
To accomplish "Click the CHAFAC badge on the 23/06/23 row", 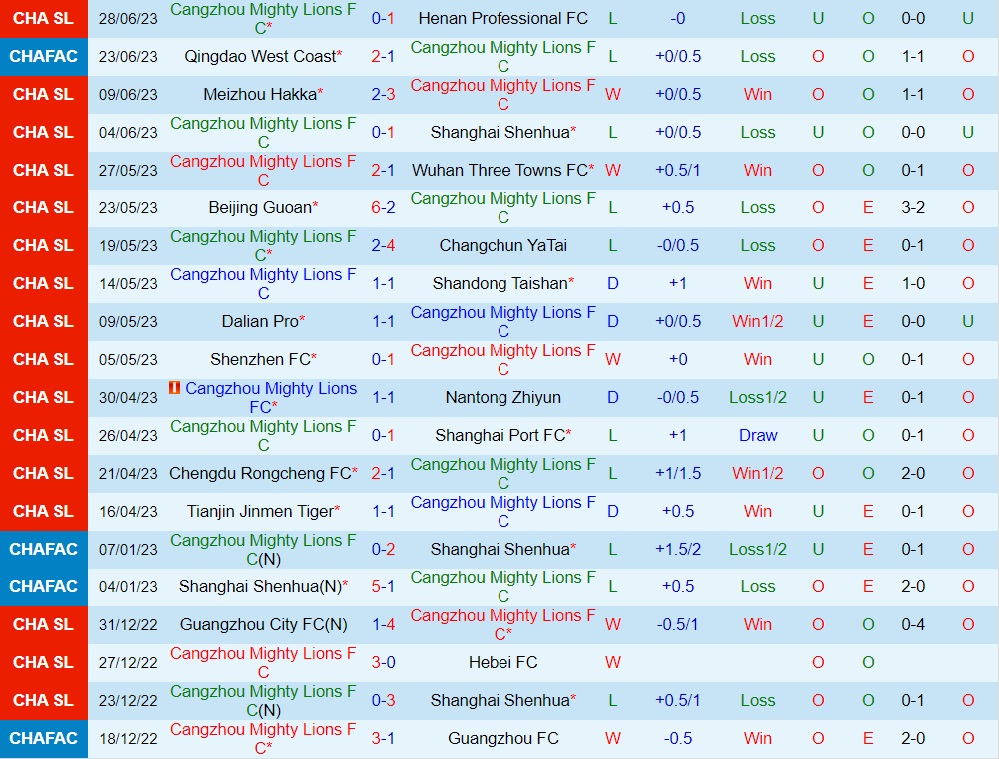I will pos(43,57).
